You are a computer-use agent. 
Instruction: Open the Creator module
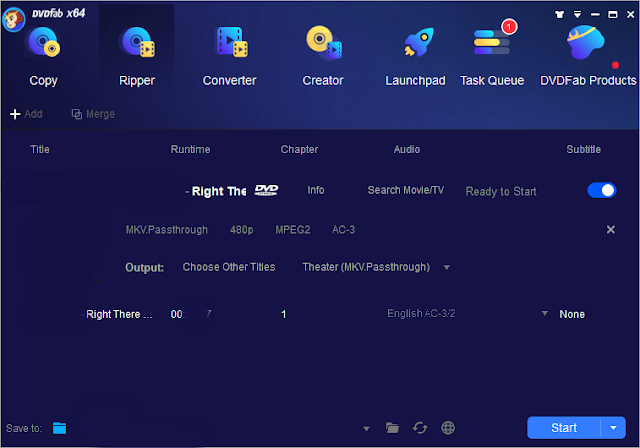coord(323,56)
